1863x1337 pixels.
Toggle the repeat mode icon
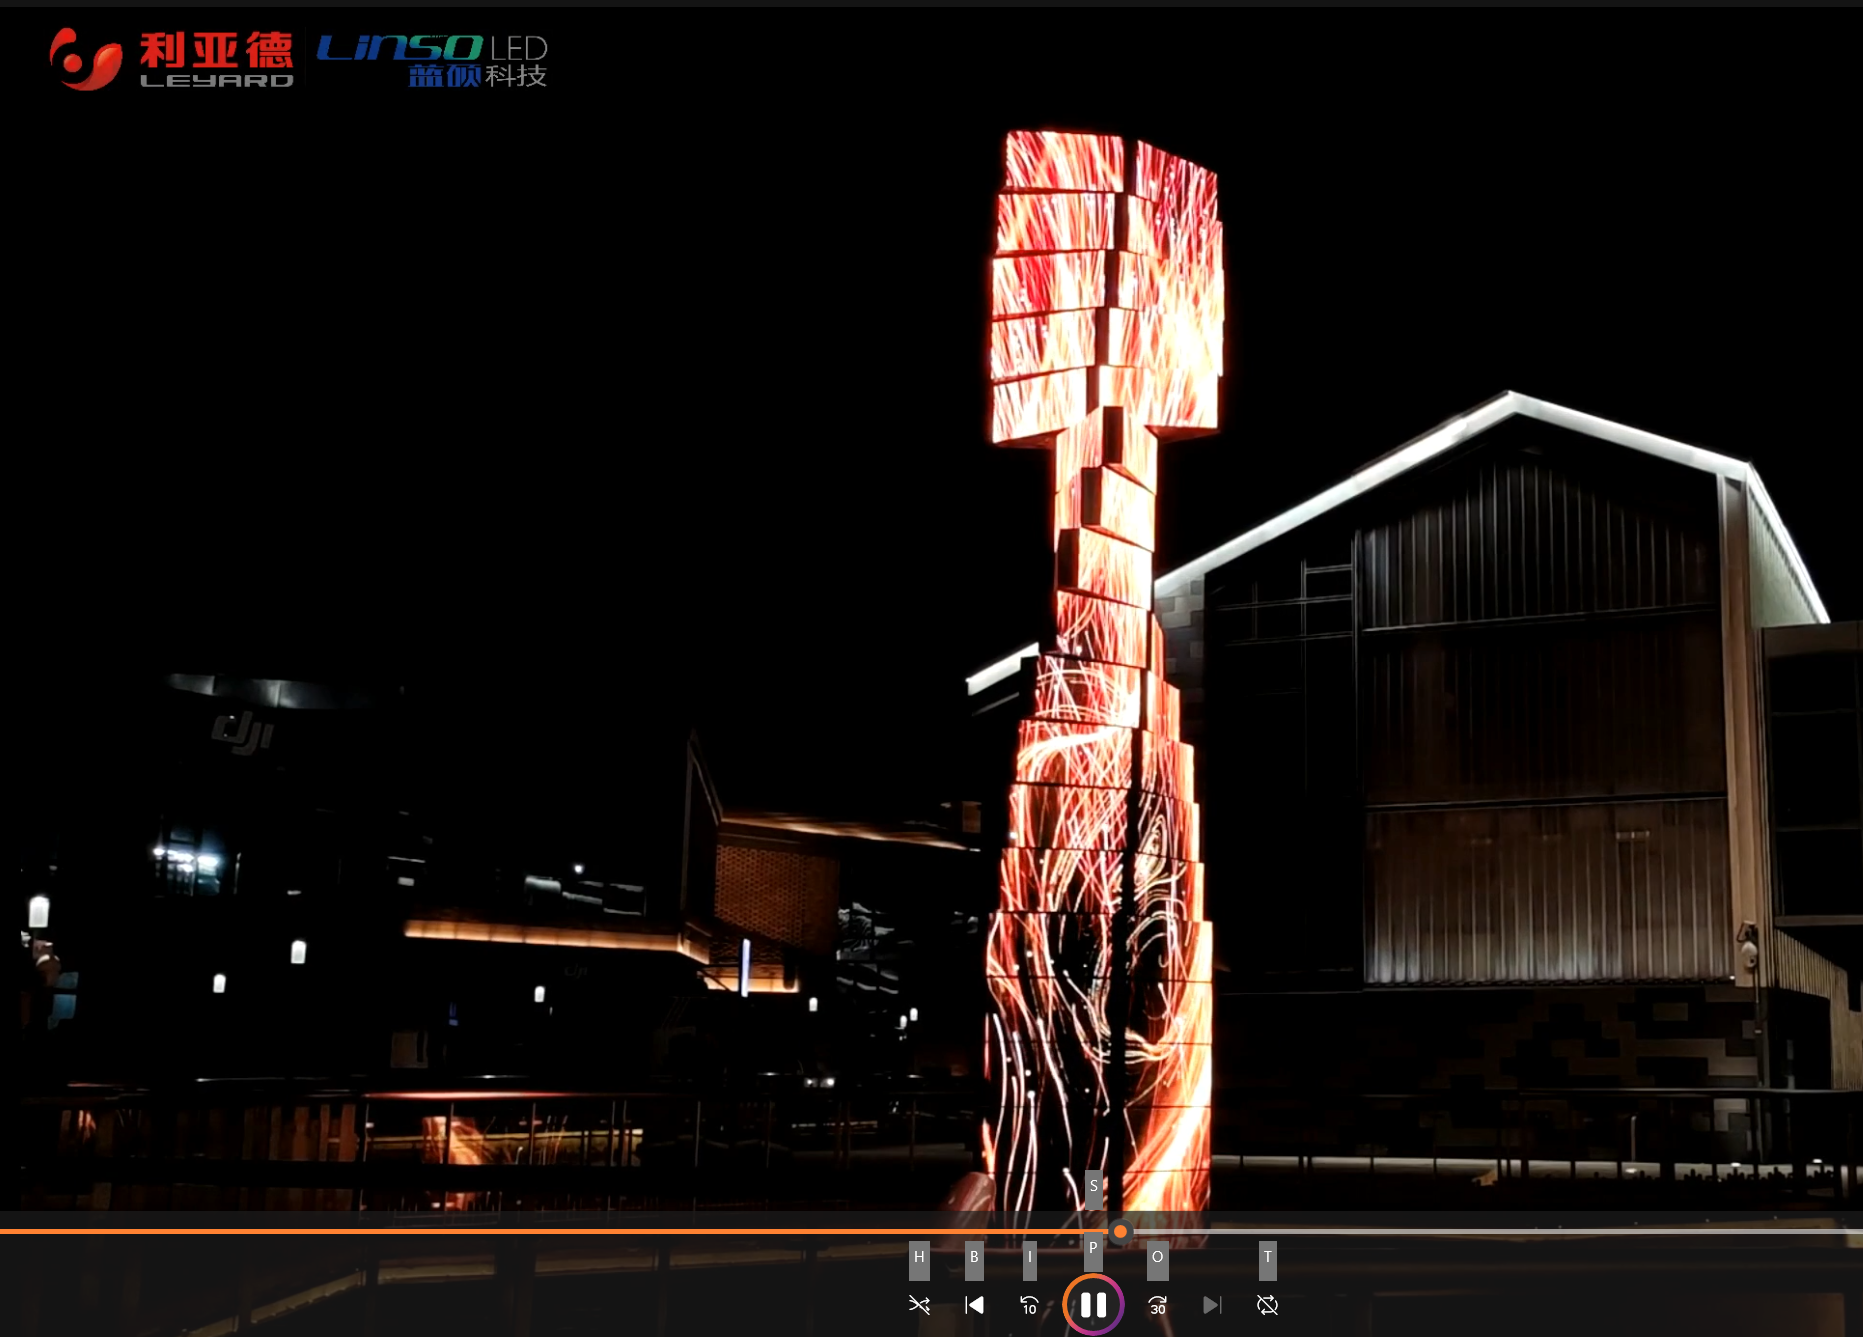1267,1305
